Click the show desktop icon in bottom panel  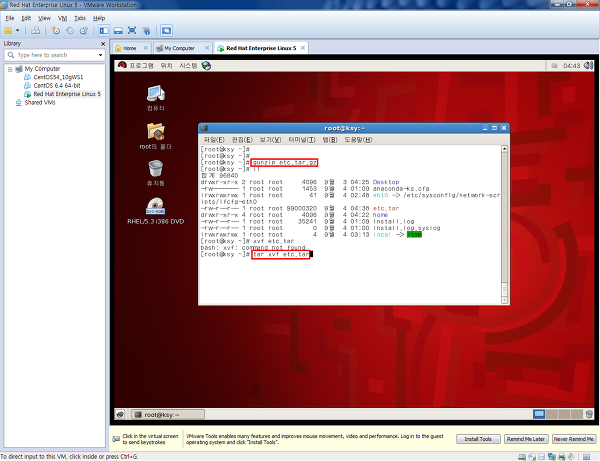[x=121, y=414]
